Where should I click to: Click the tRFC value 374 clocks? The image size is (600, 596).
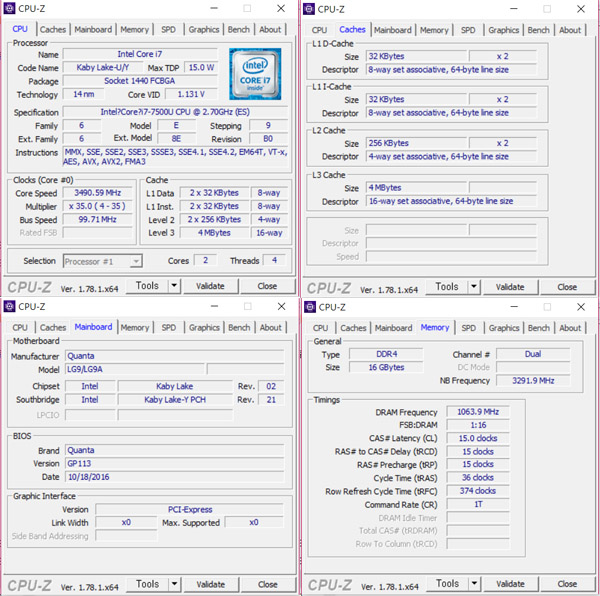tap(478, 490)
